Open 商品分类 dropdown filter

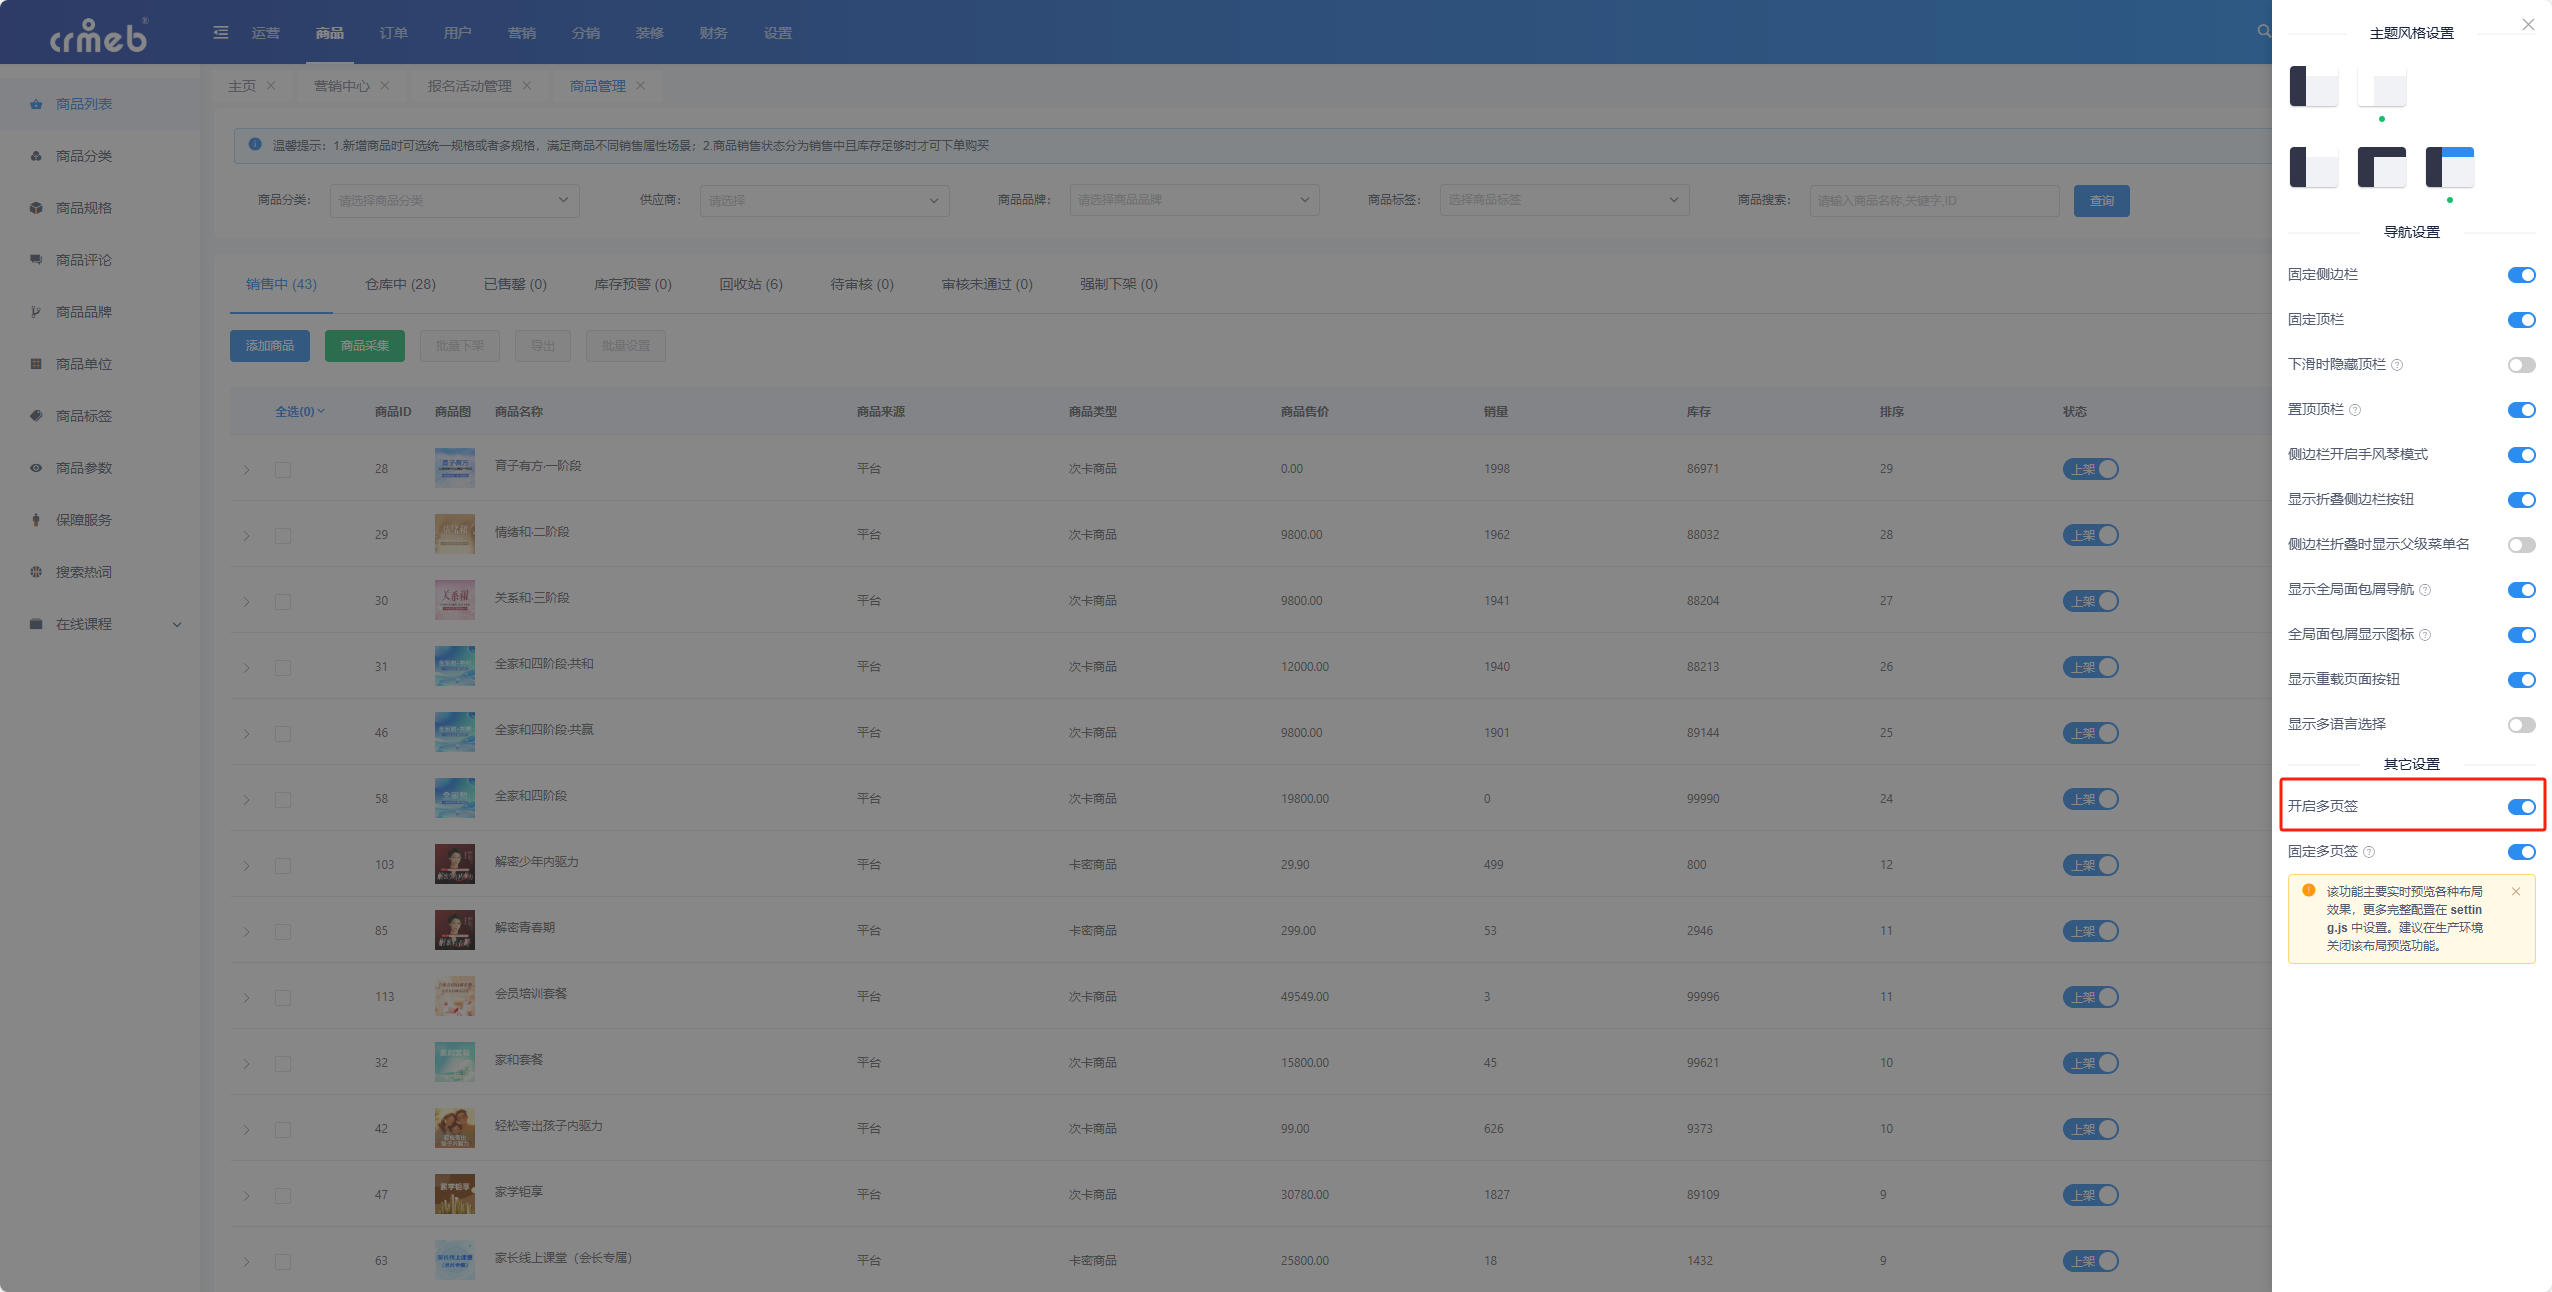coord(455,200)
